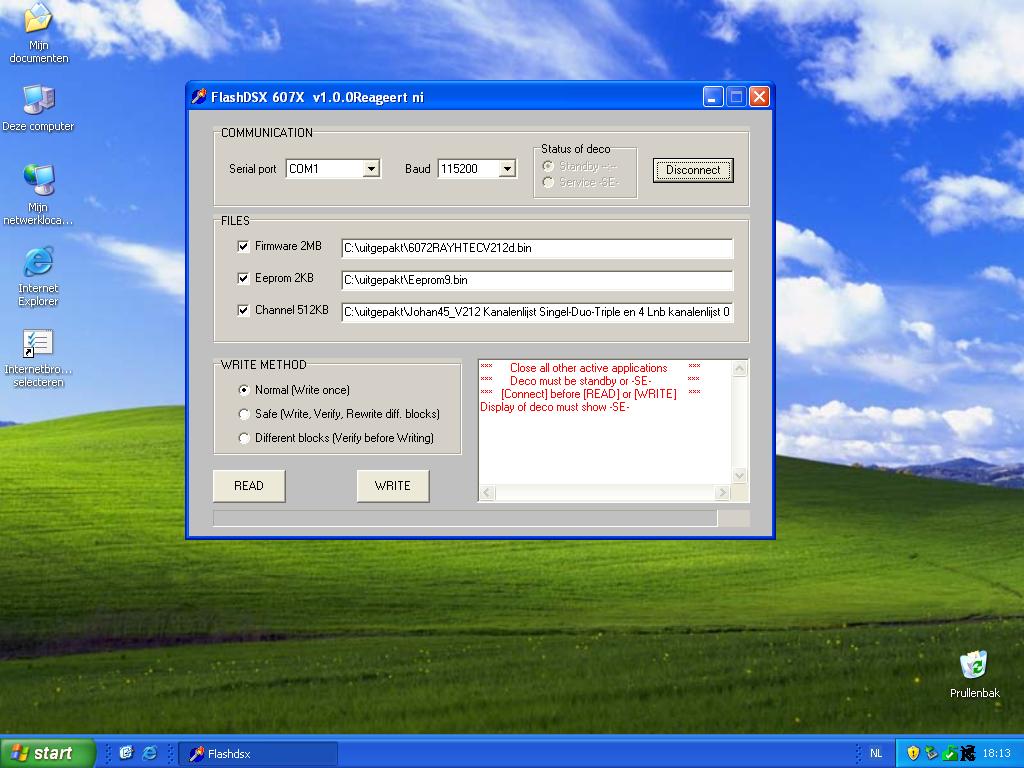This screenshot has height=768, width=1024.
Task: Click the log box scroll left arrow
Action: tap(488, 492)
